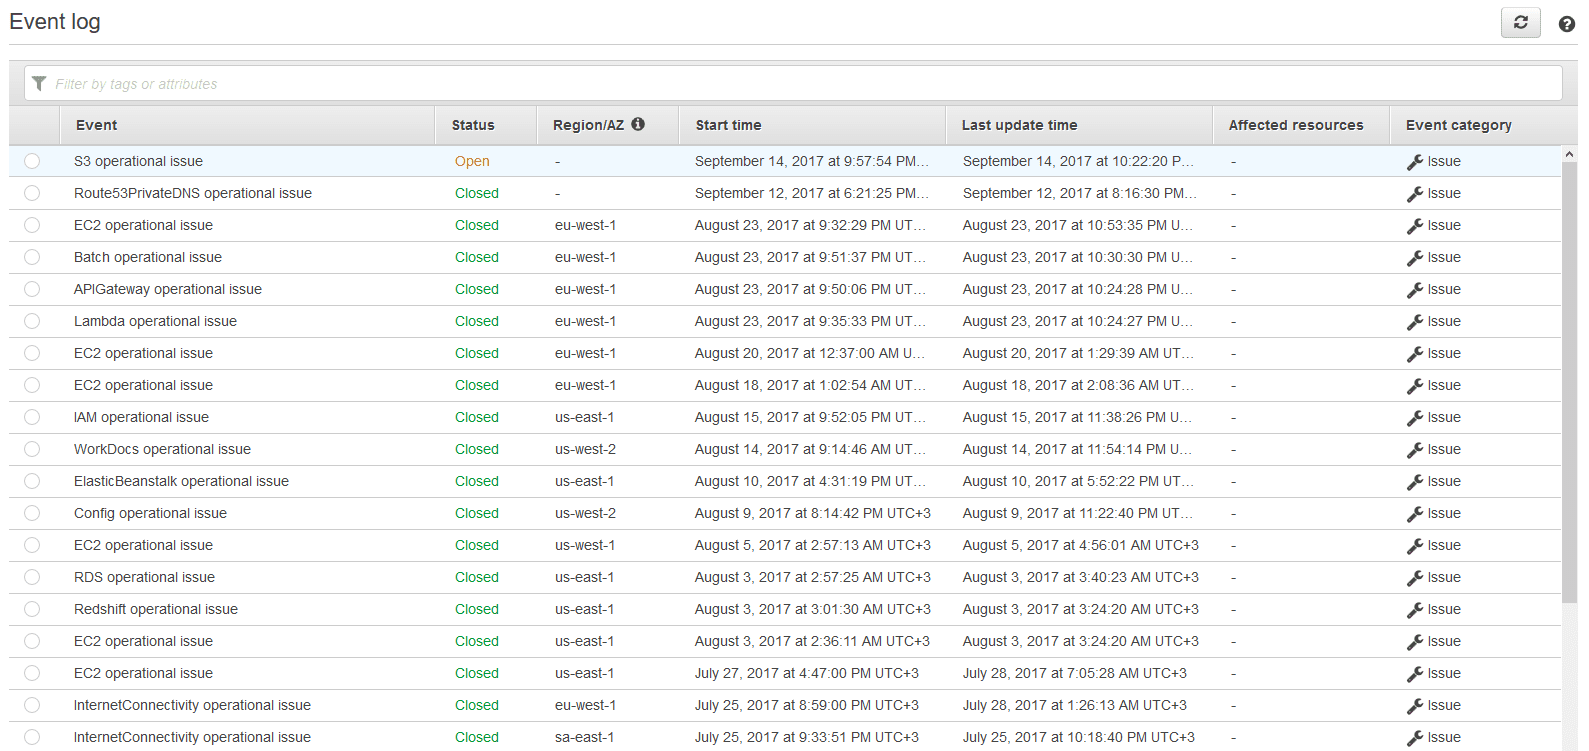Screen dimensions: 1589x751
Task: Click wrench icon in IAM operational issue row
Action: pos(1415,418)
